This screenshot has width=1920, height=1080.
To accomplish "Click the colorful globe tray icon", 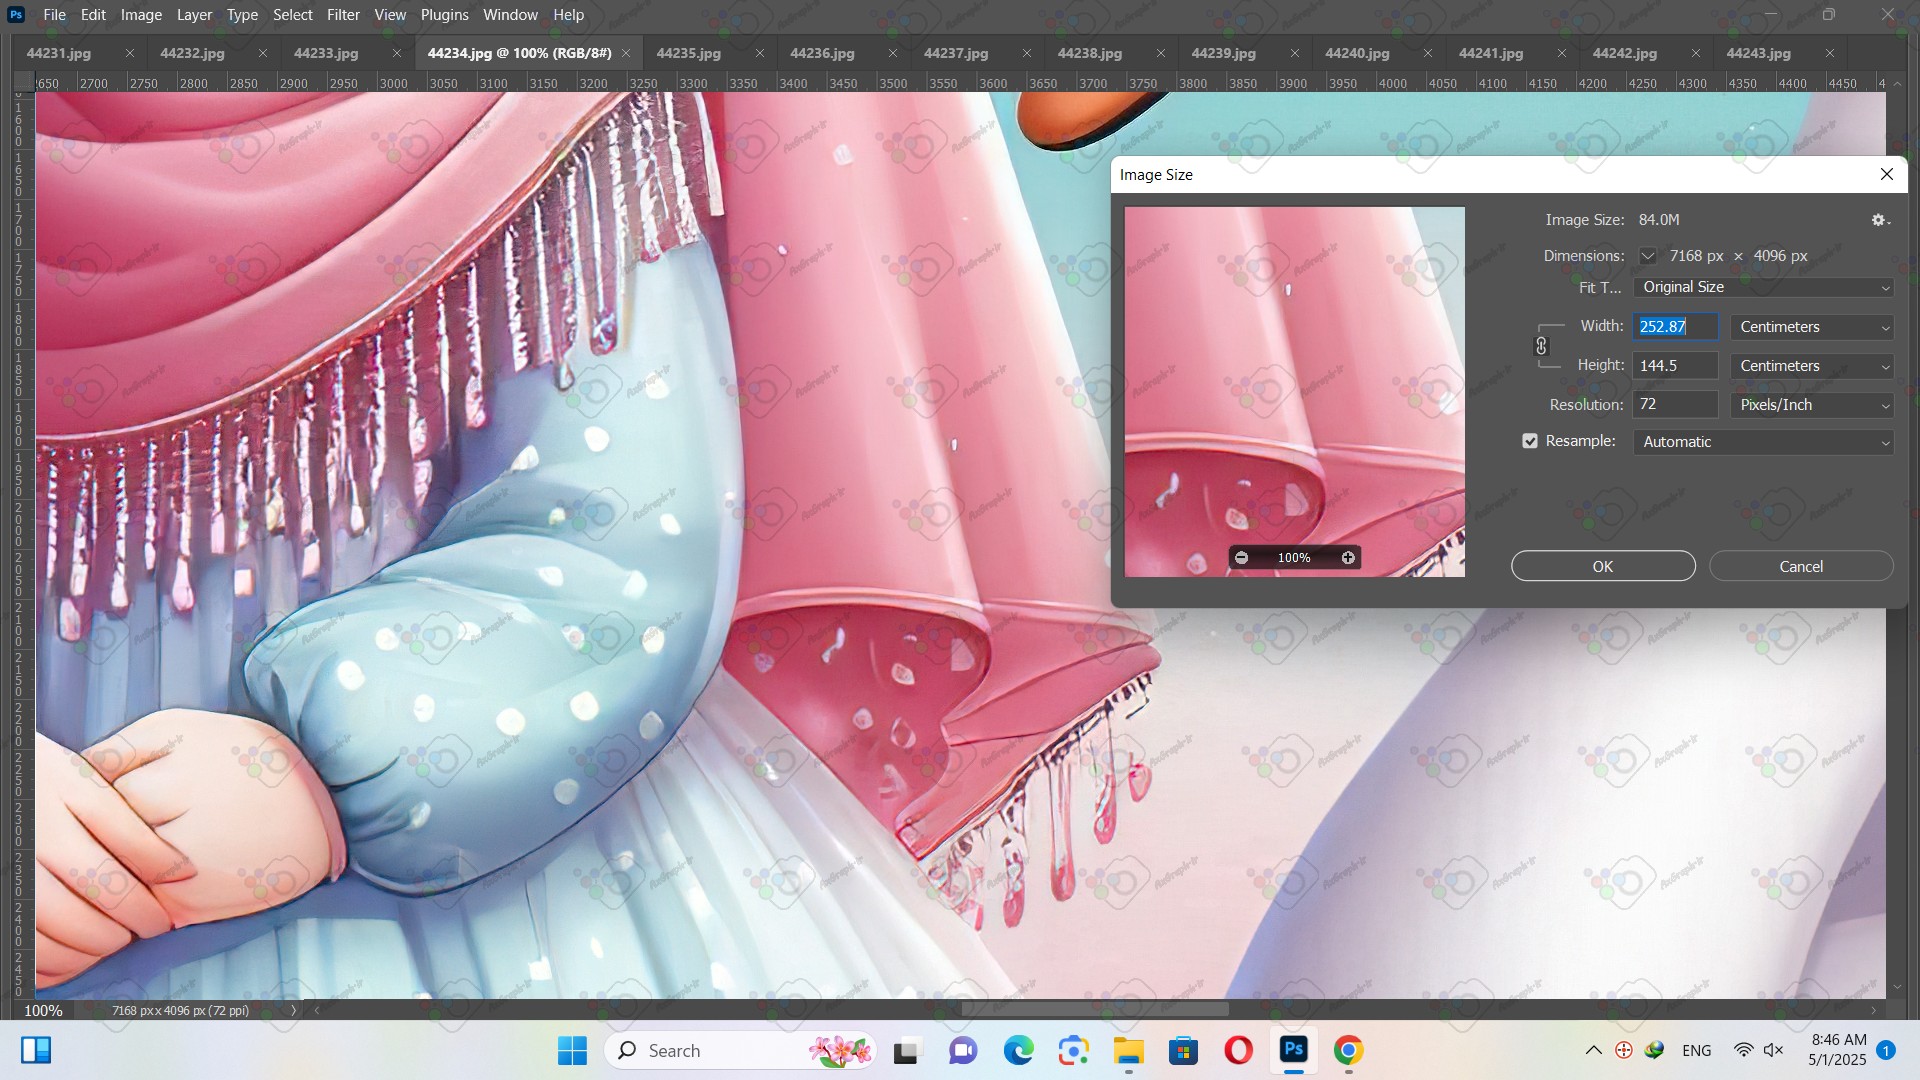I will [x=1654, y=1050].
